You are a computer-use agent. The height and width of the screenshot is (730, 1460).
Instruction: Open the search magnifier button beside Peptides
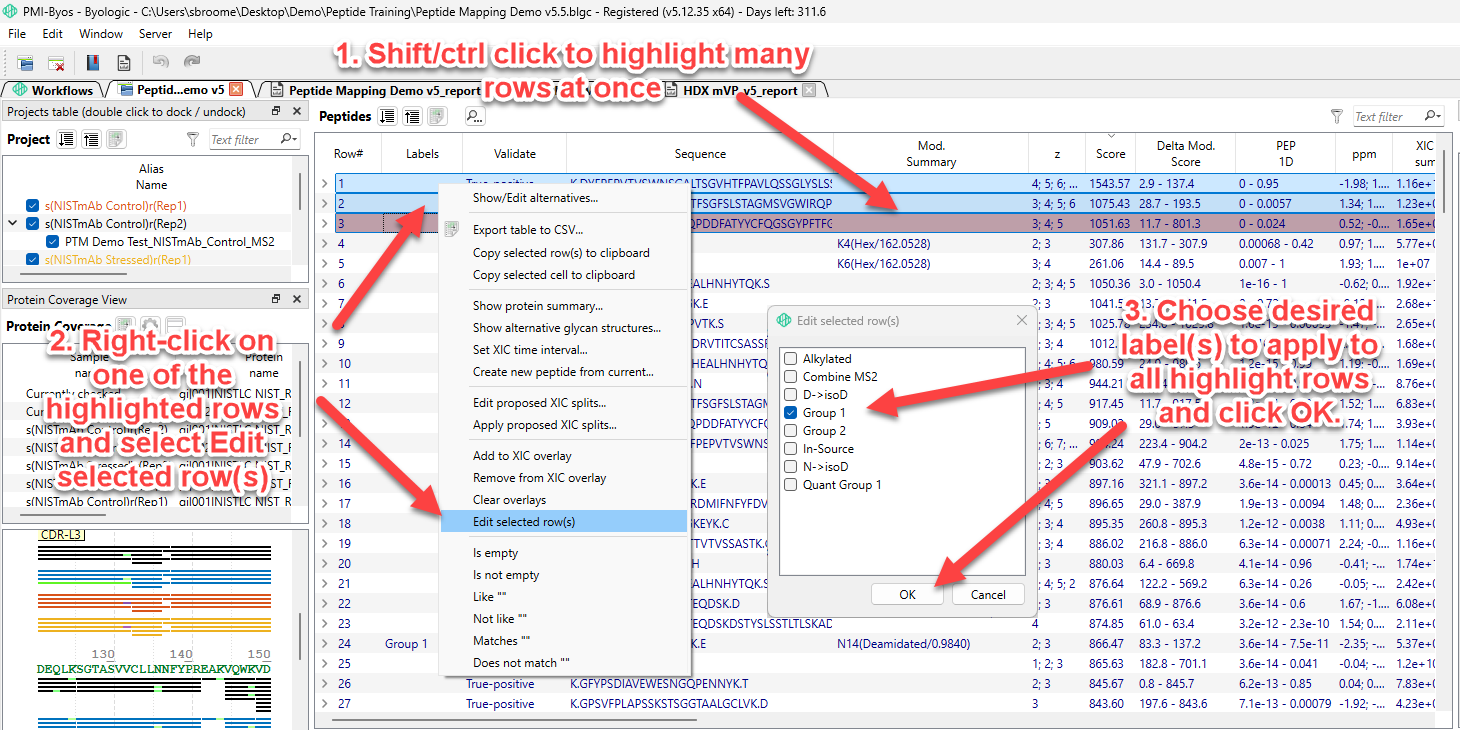[474, 117]
